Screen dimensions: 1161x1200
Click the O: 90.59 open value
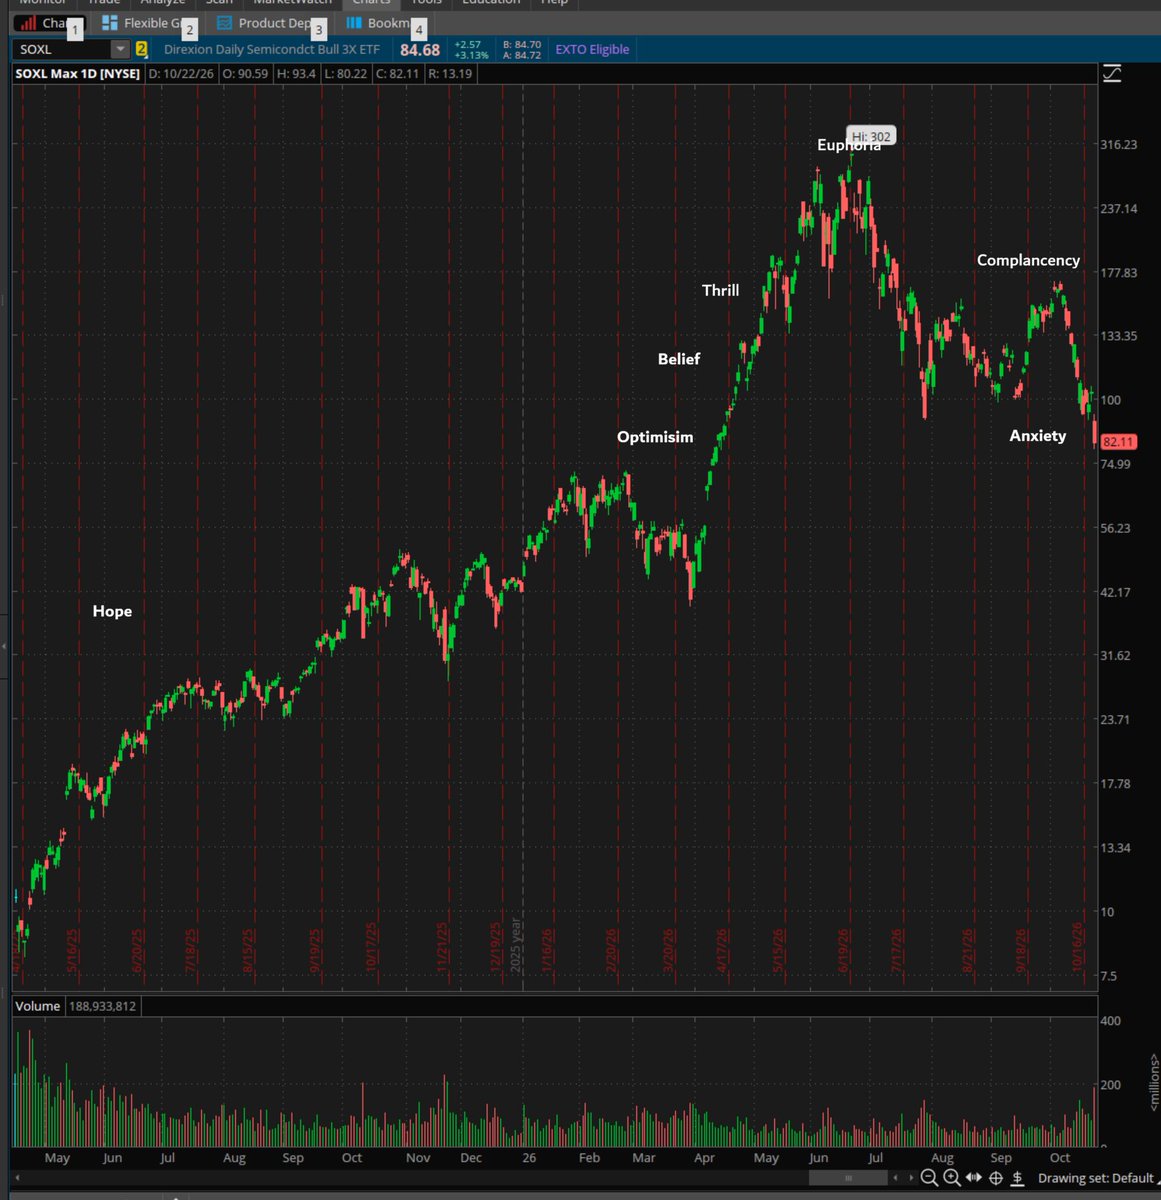click(x=245, y=74)
